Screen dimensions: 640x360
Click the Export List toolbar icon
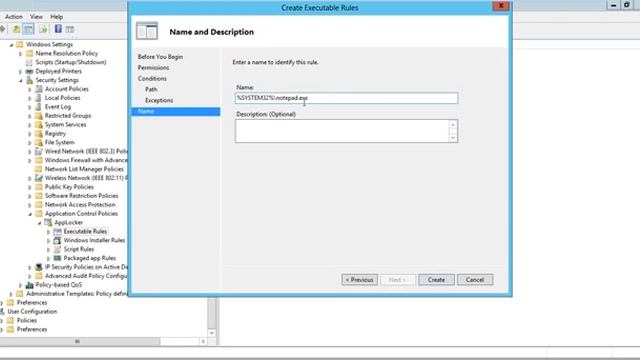coord(42,29)
